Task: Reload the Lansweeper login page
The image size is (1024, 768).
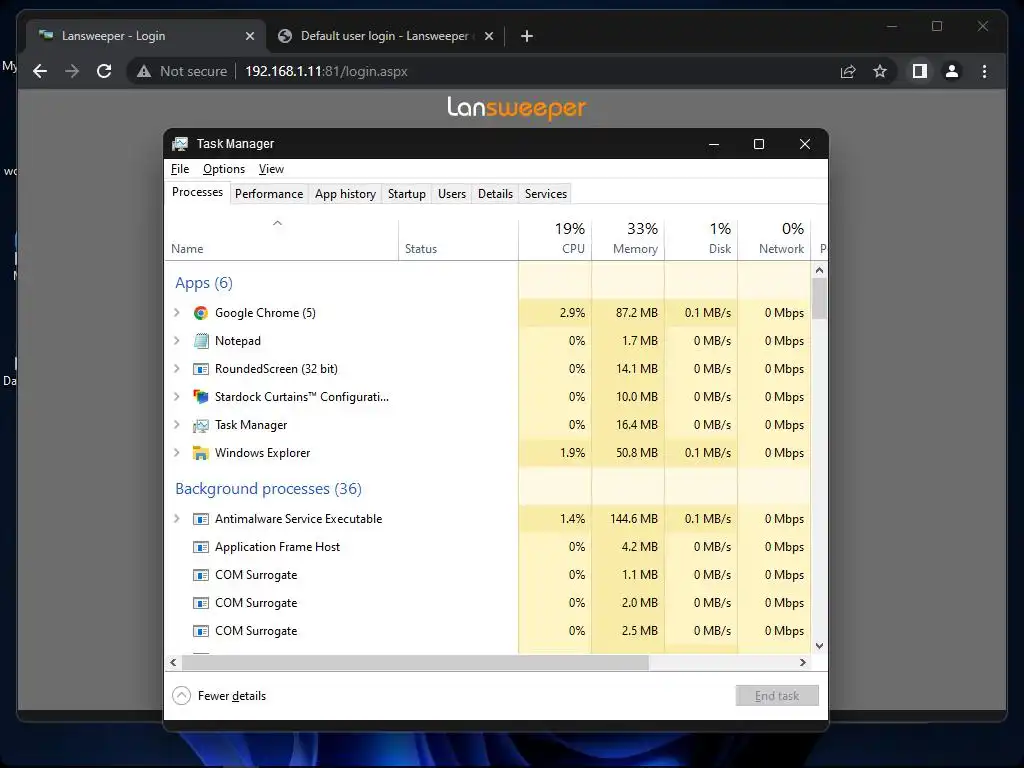Action: pyautogui.click(x=104, y=71)
